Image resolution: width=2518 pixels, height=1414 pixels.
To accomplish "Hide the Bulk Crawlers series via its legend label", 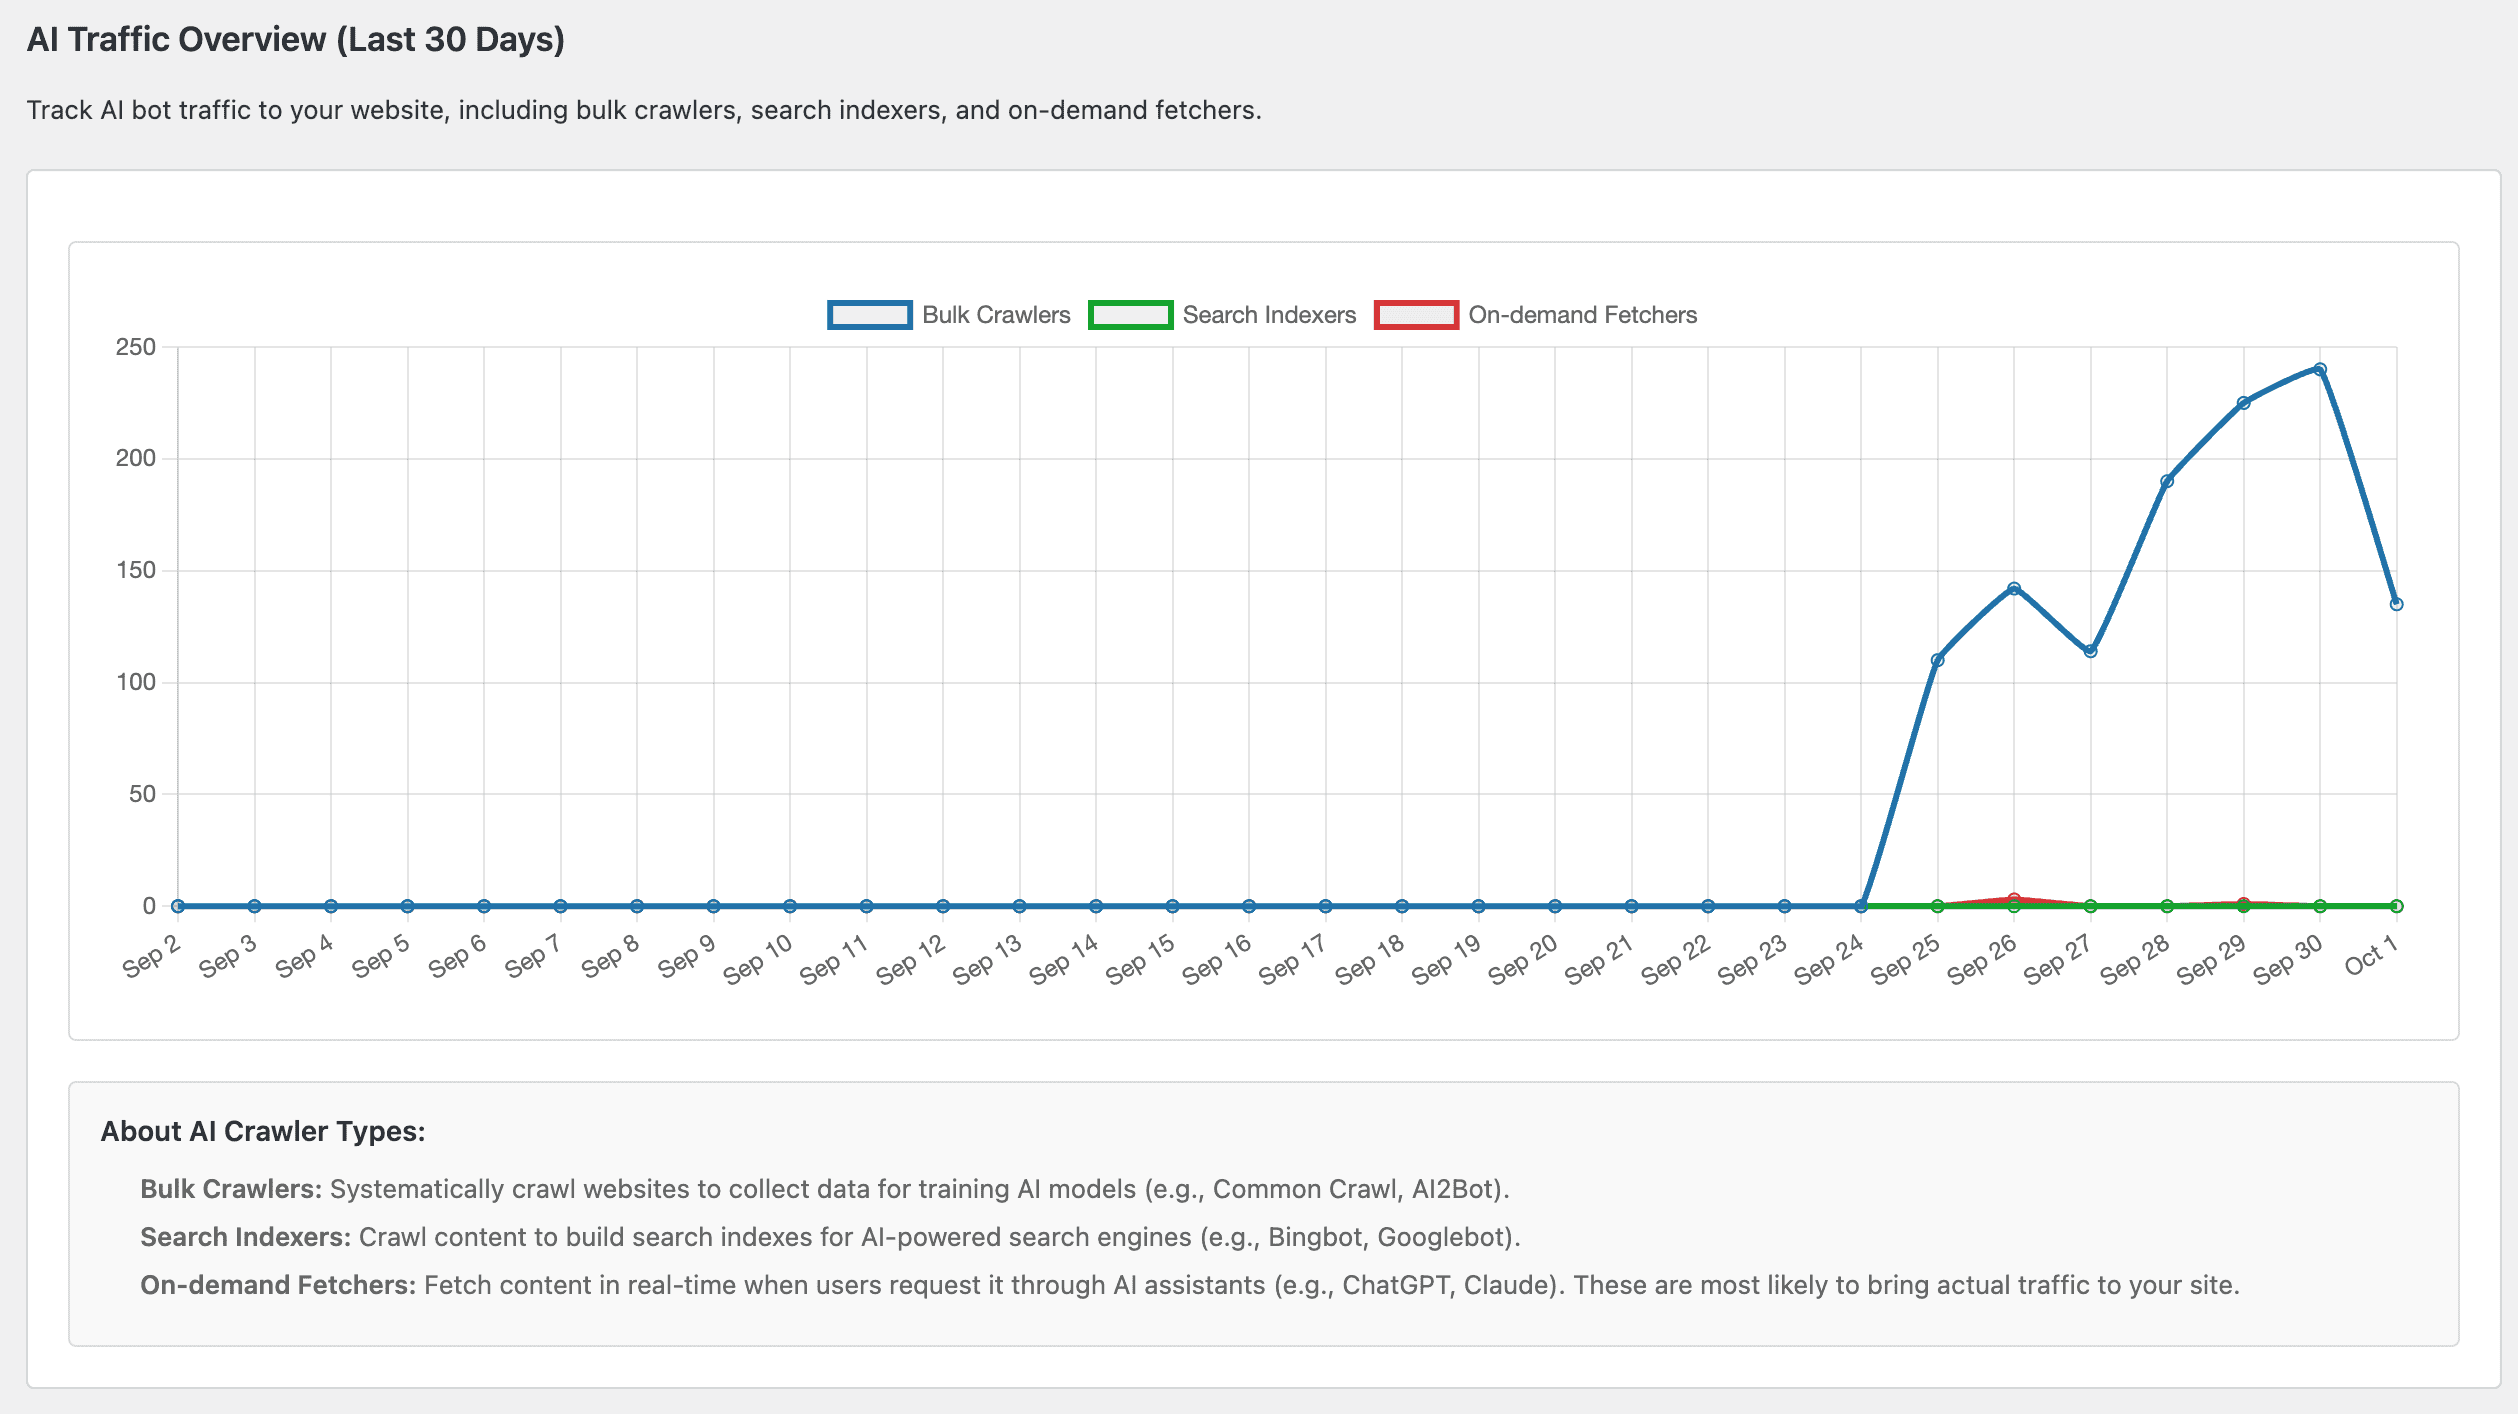I will tap(995, 315).
